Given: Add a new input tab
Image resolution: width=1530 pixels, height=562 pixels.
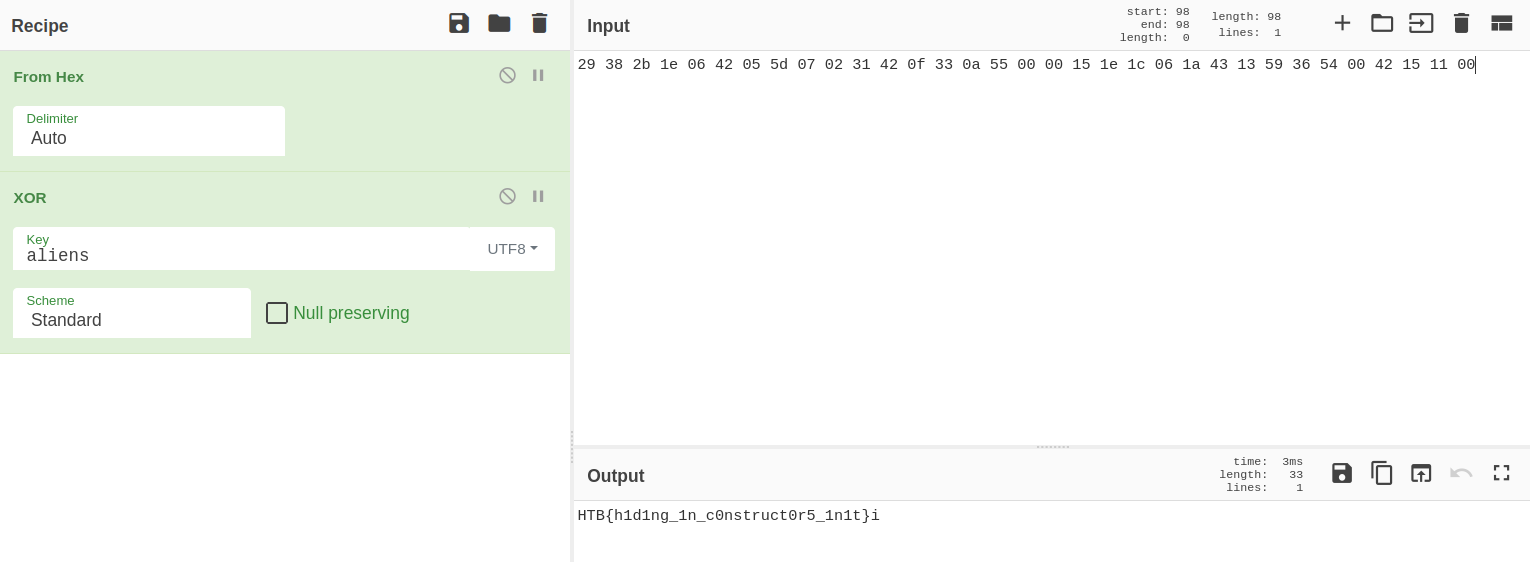Looking at the screenshot, I should 1342,23.
